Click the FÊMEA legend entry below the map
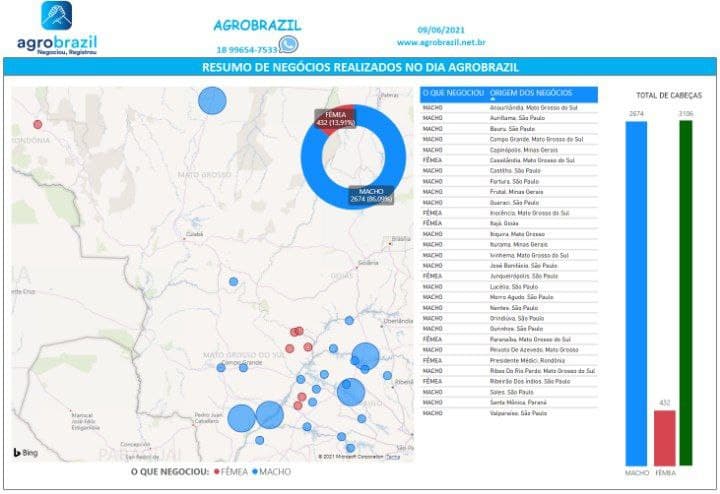The height and width of the screenshot is (494, 720). (231, 472)
